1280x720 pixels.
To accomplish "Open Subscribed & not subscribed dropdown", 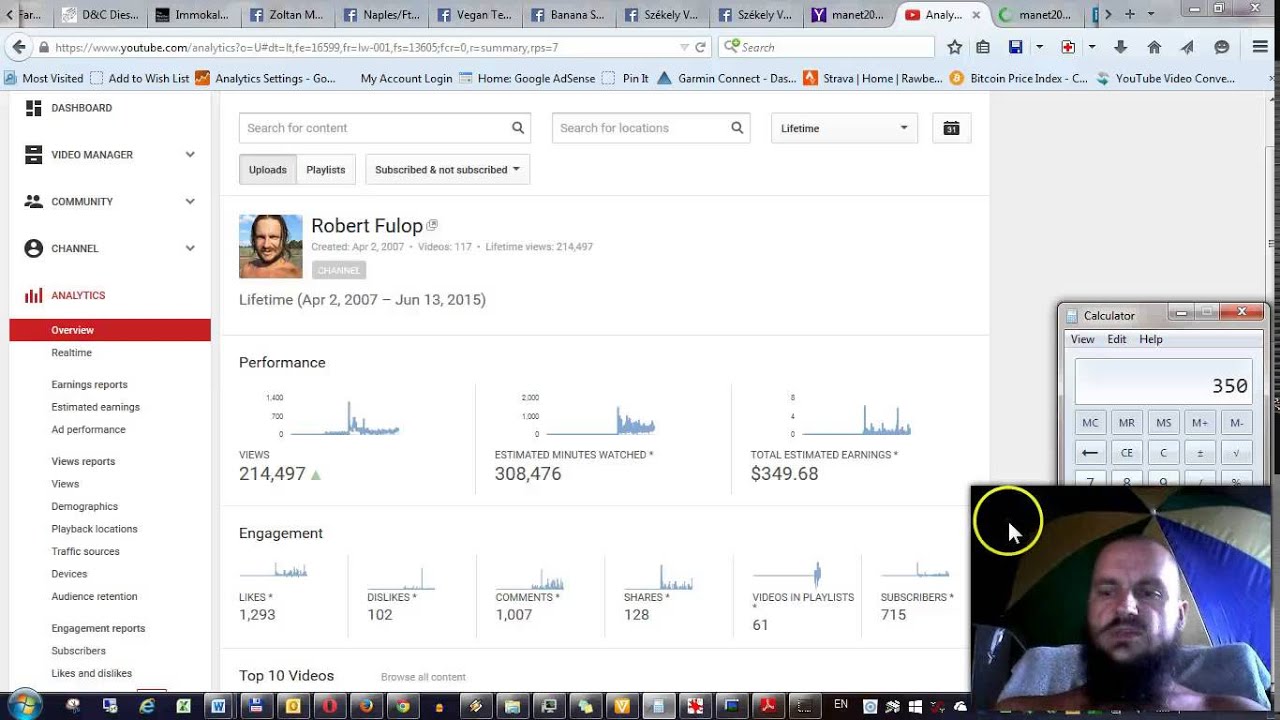I will [447, 170].
